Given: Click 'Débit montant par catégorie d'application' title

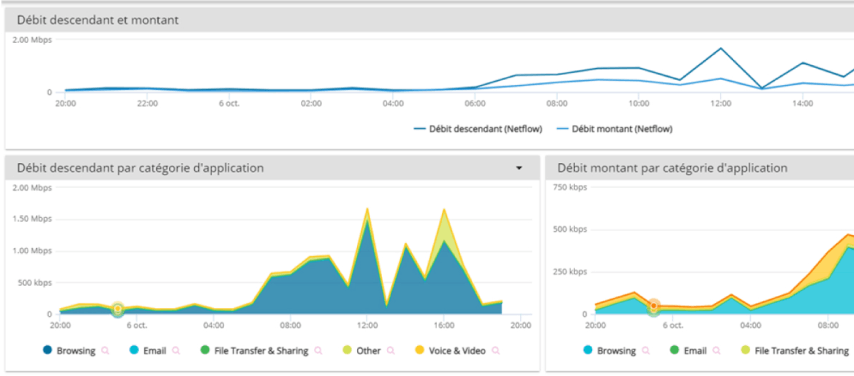Looking at the screenshot, I should 673,168.
